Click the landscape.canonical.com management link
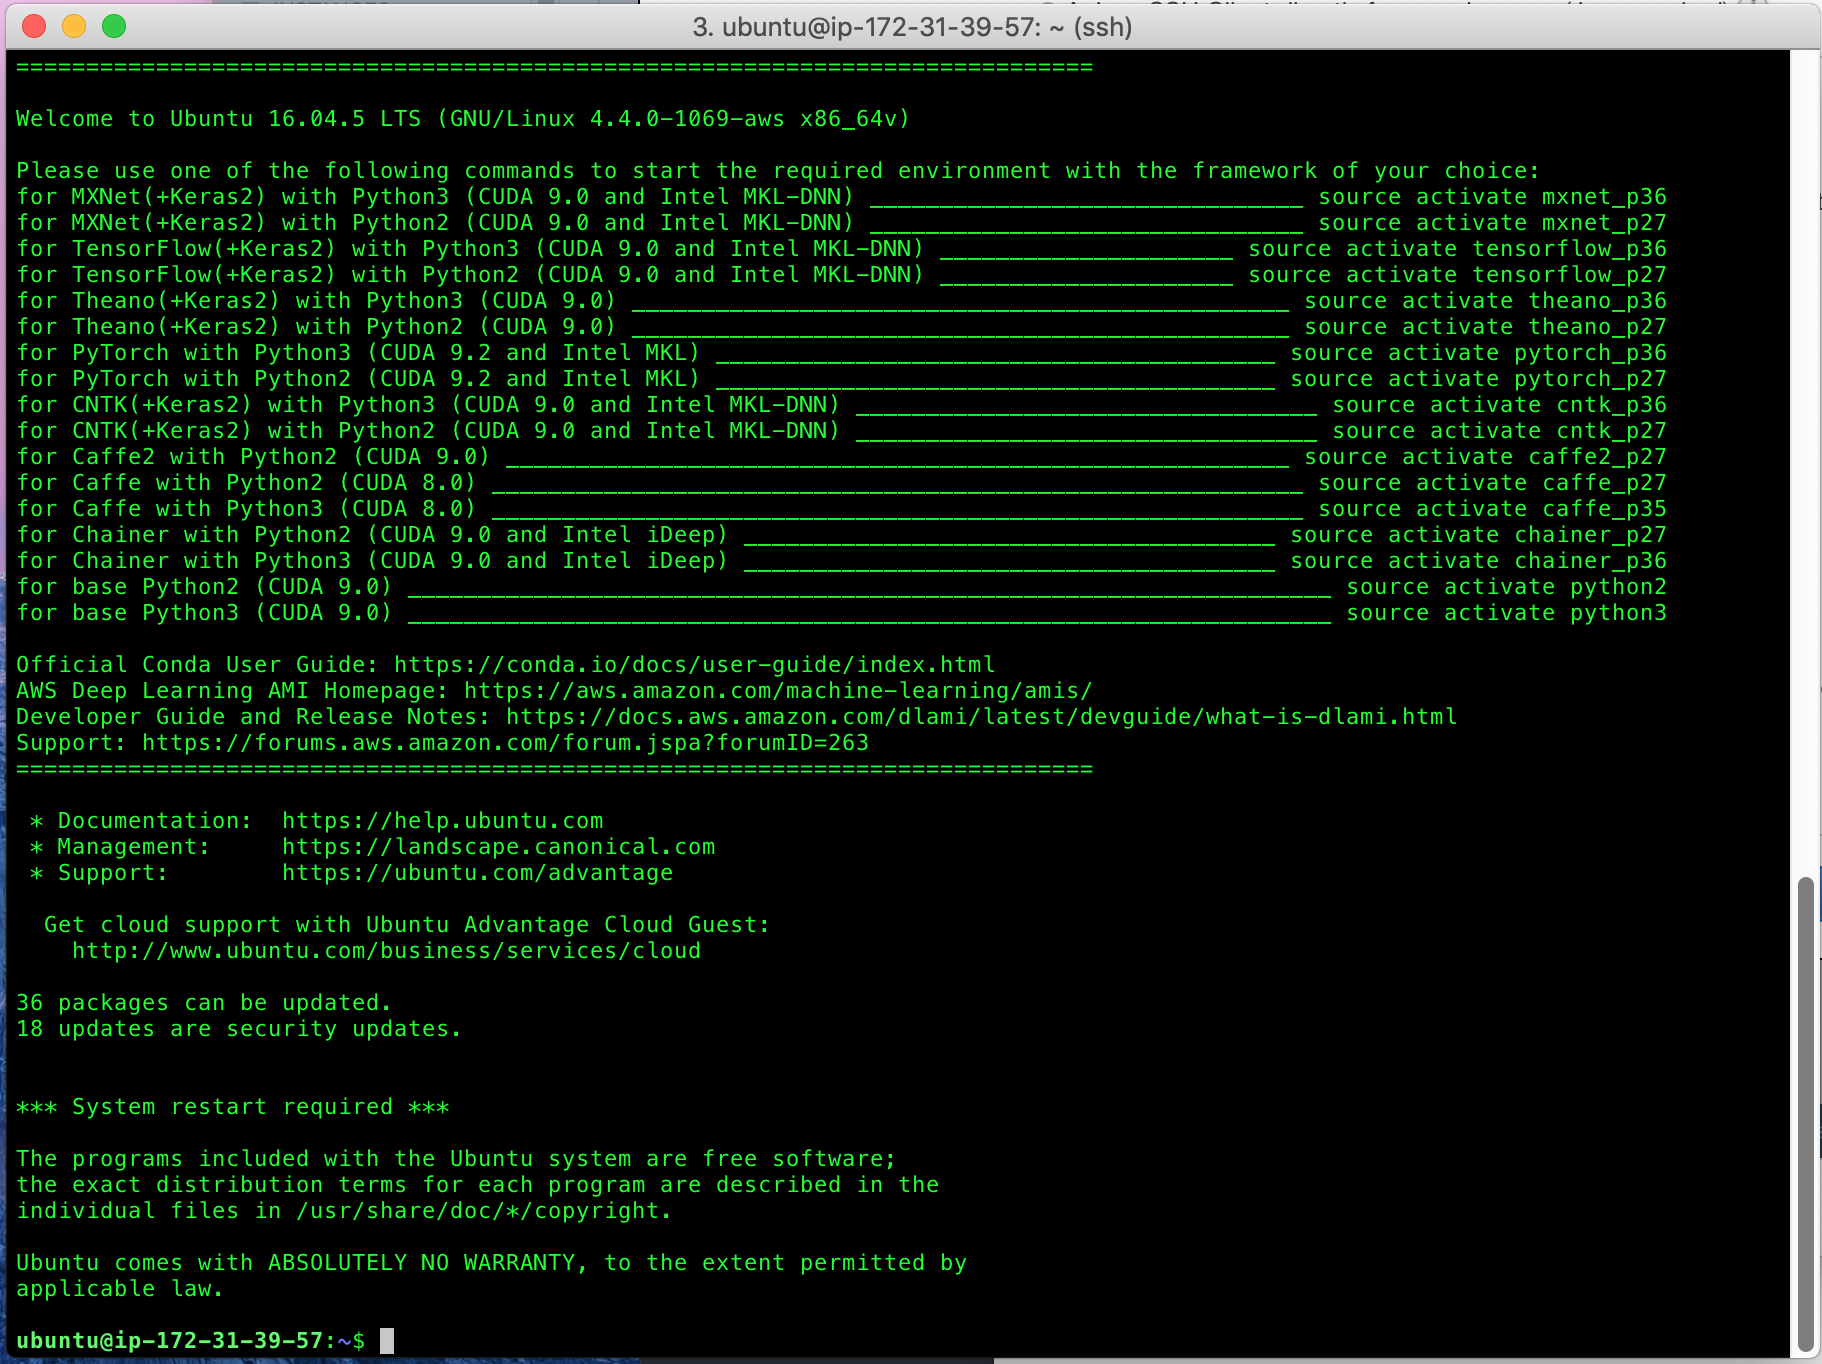The height and width of the screenshot is (1364, 1822). click(x=498, y=847)
